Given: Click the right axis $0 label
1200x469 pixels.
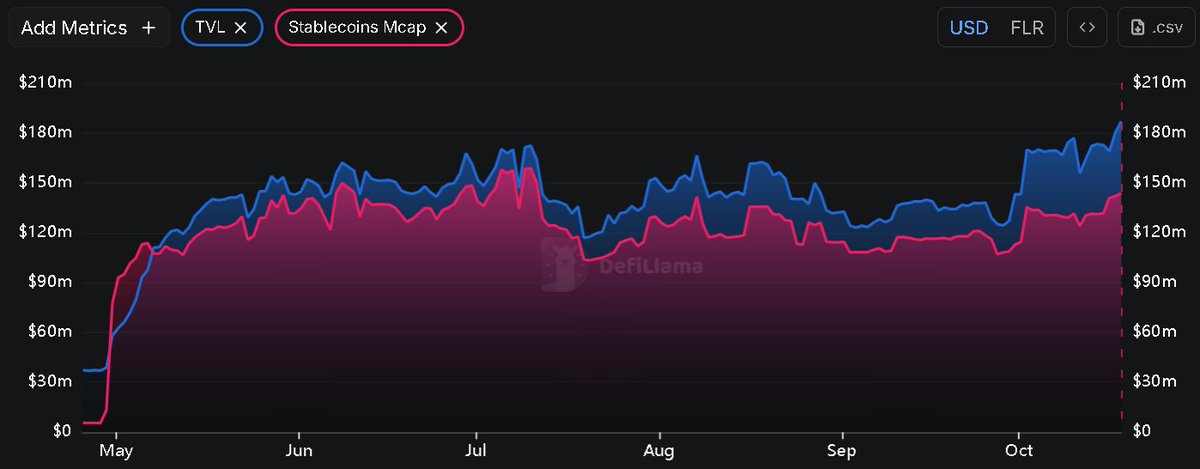Looking at the screenshot, I should click(x=1143, y=431).
